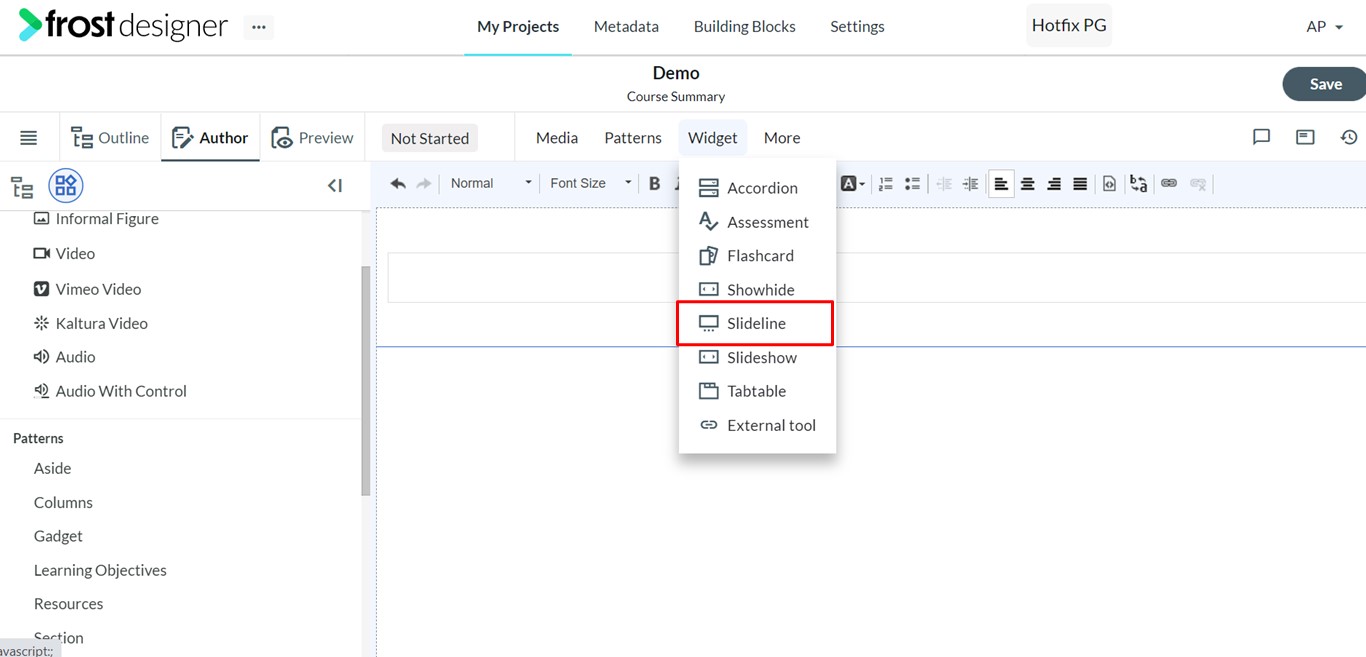
Task: Open the find and replace tool
Action: (1138, 183)
